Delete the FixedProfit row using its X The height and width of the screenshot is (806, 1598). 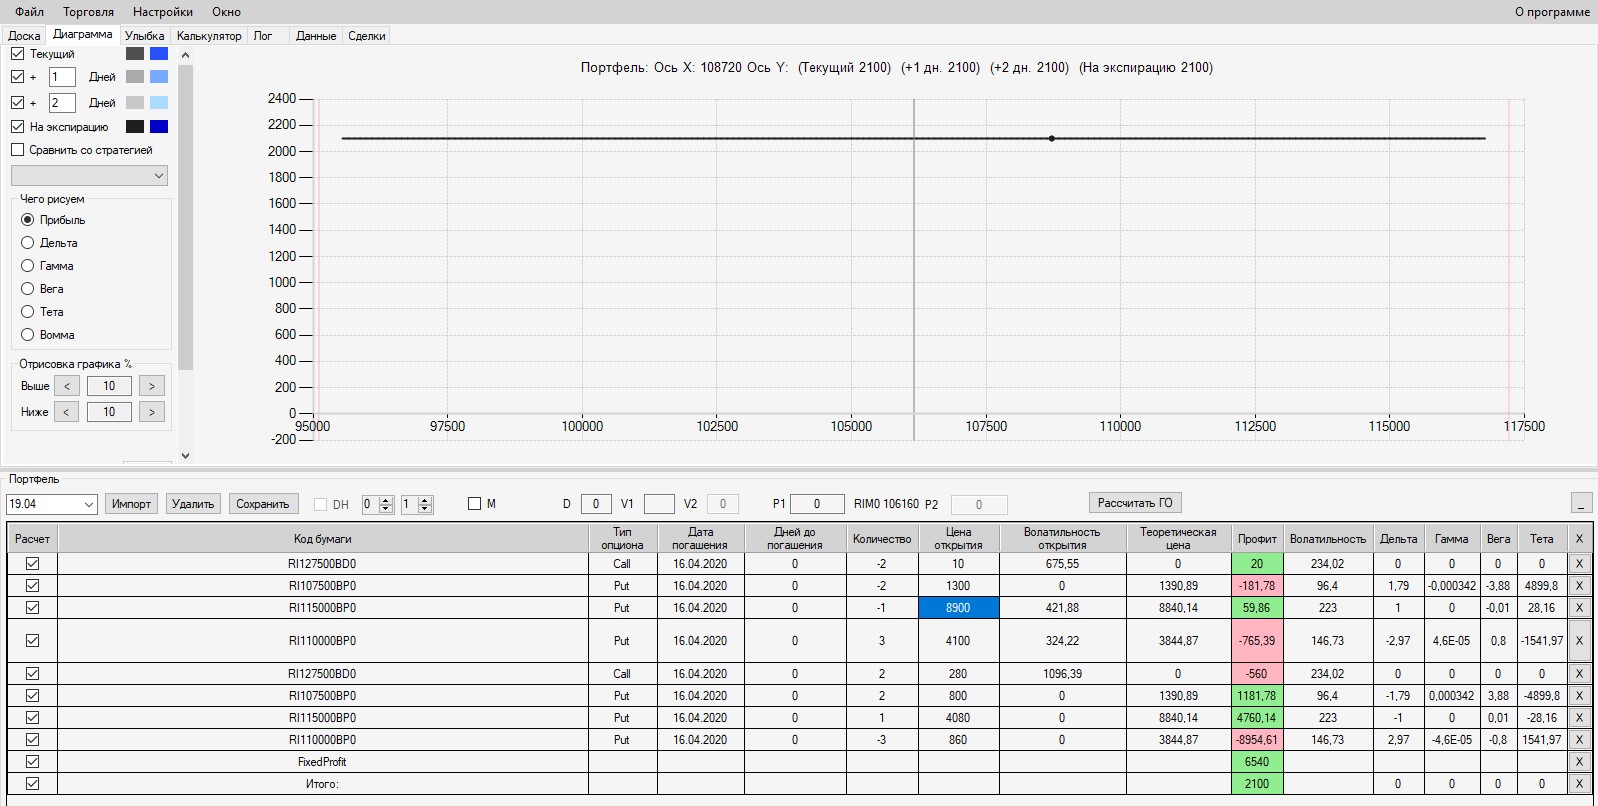(1579, 762)
